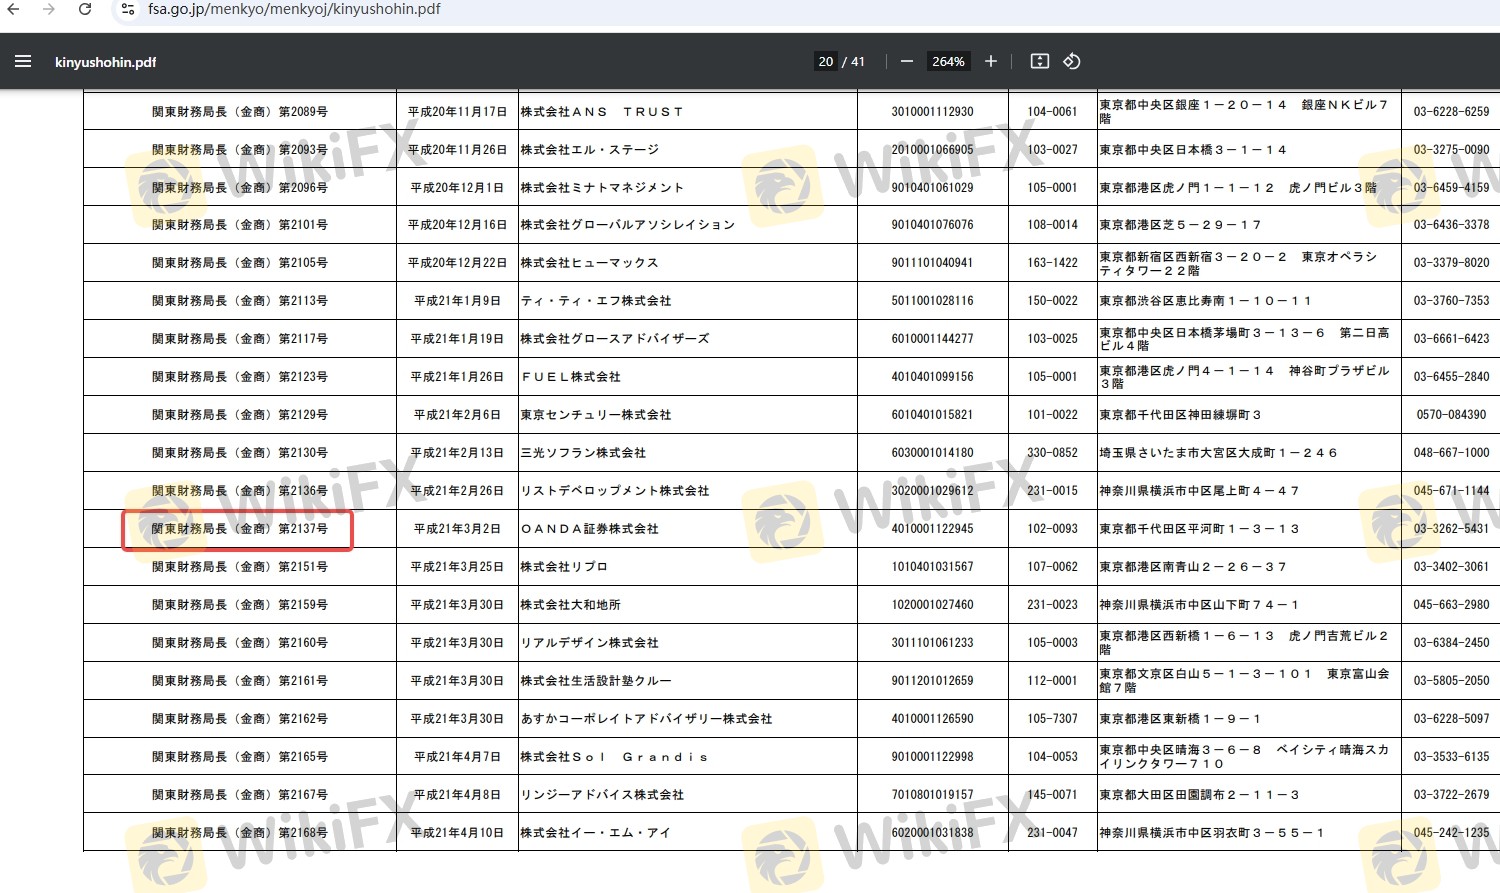
Task: Click the 株式会社ＡＮＳ ＴＲＵＳＴ entry
Action: pyautogui.click(x=602, y=112)
